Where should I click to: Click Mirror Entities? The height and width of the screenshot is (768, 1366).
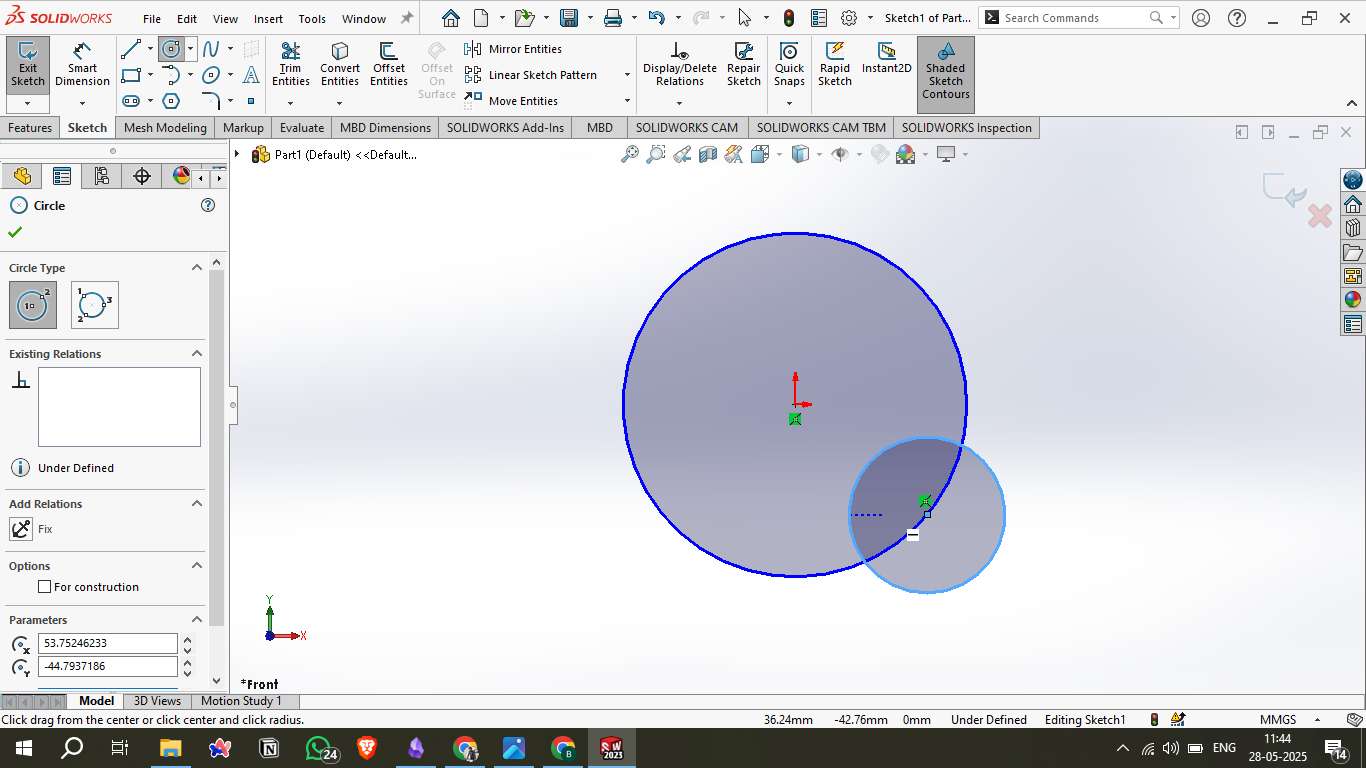[x=514, y=49]
